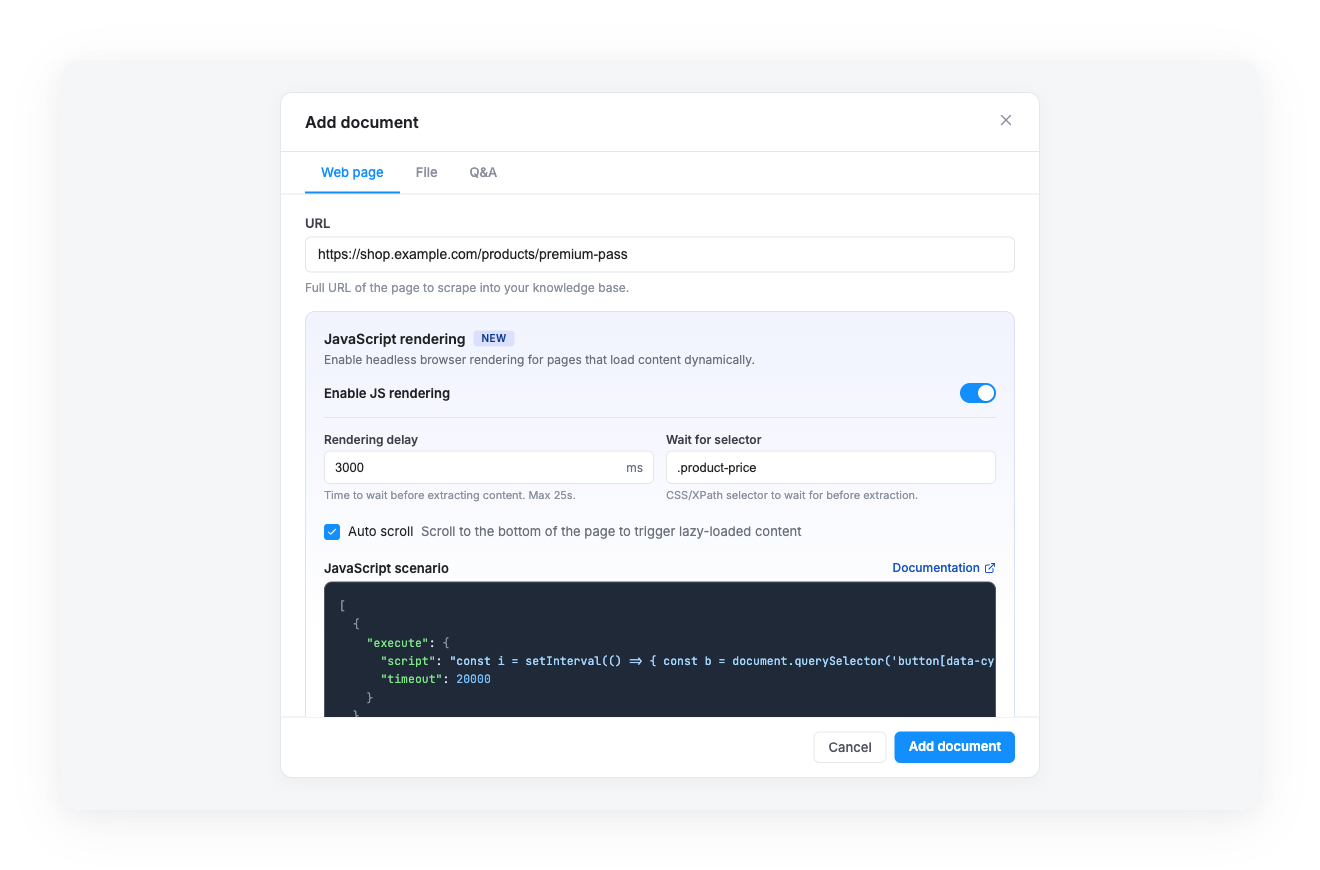Click the 'Enable JS rendering' label
Viewport: 1320px width, 870px height.
click(387, 393)
